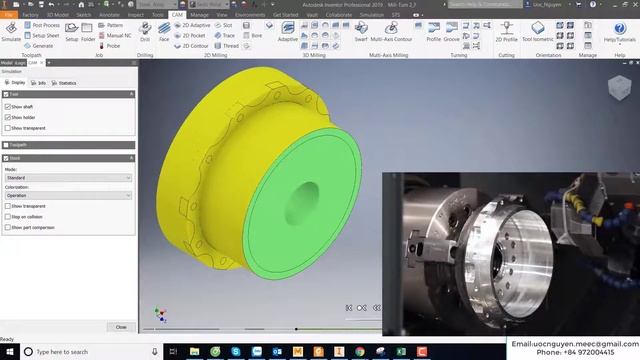Select the Drill operation

[144, 32]
